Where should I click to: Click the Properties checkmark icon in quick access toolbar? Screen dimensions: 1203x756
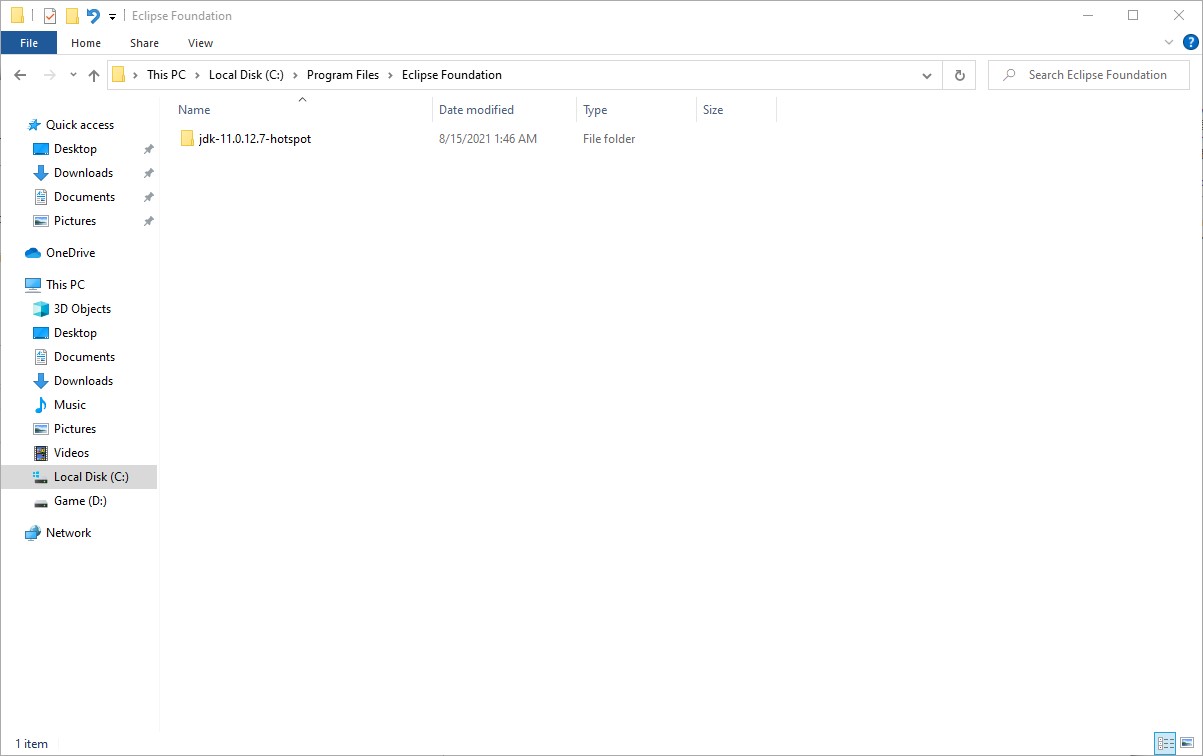coord(50,16)
